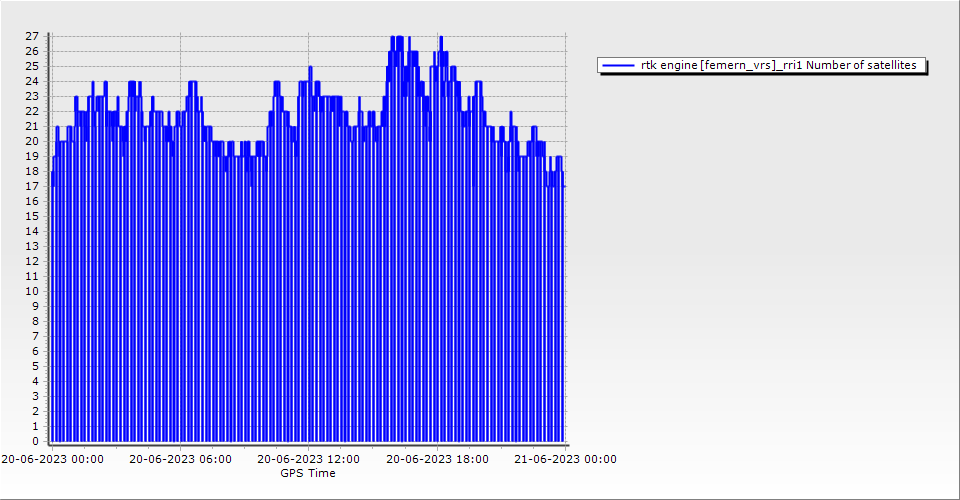Click the 5 value on the vertical axis
Viewport: 960px width, 500px height.
click(x=35, y=366)
